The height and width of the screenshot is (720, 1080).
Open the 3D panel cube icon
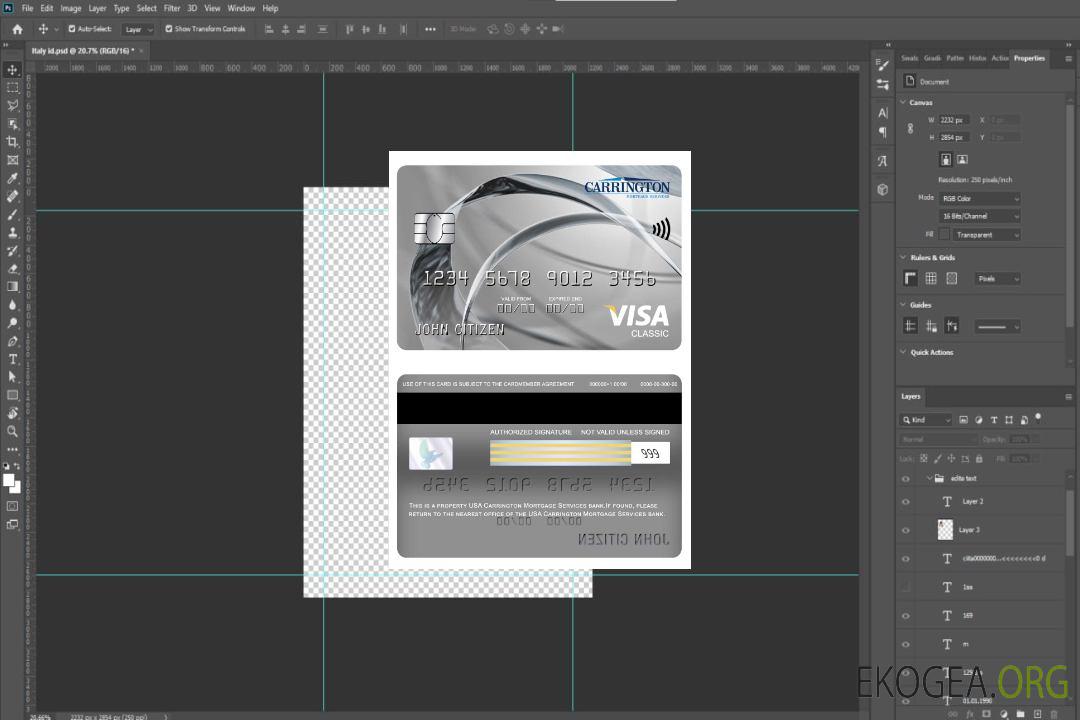click(883, 189)
